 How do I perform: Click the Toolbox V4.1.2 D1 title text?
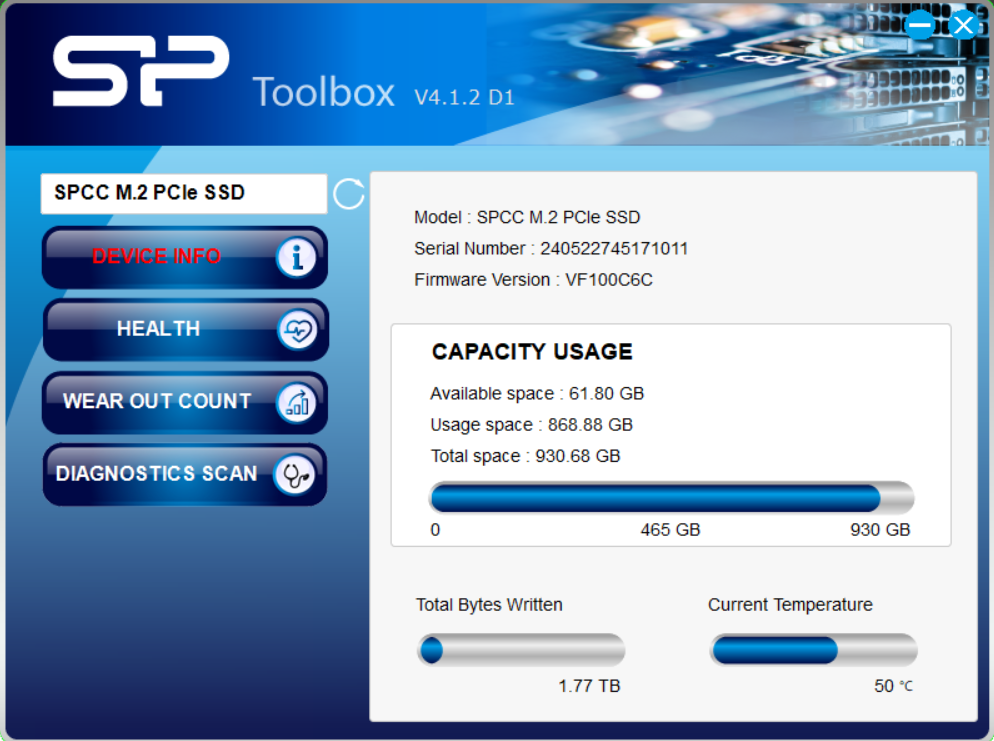coord(383,93)
